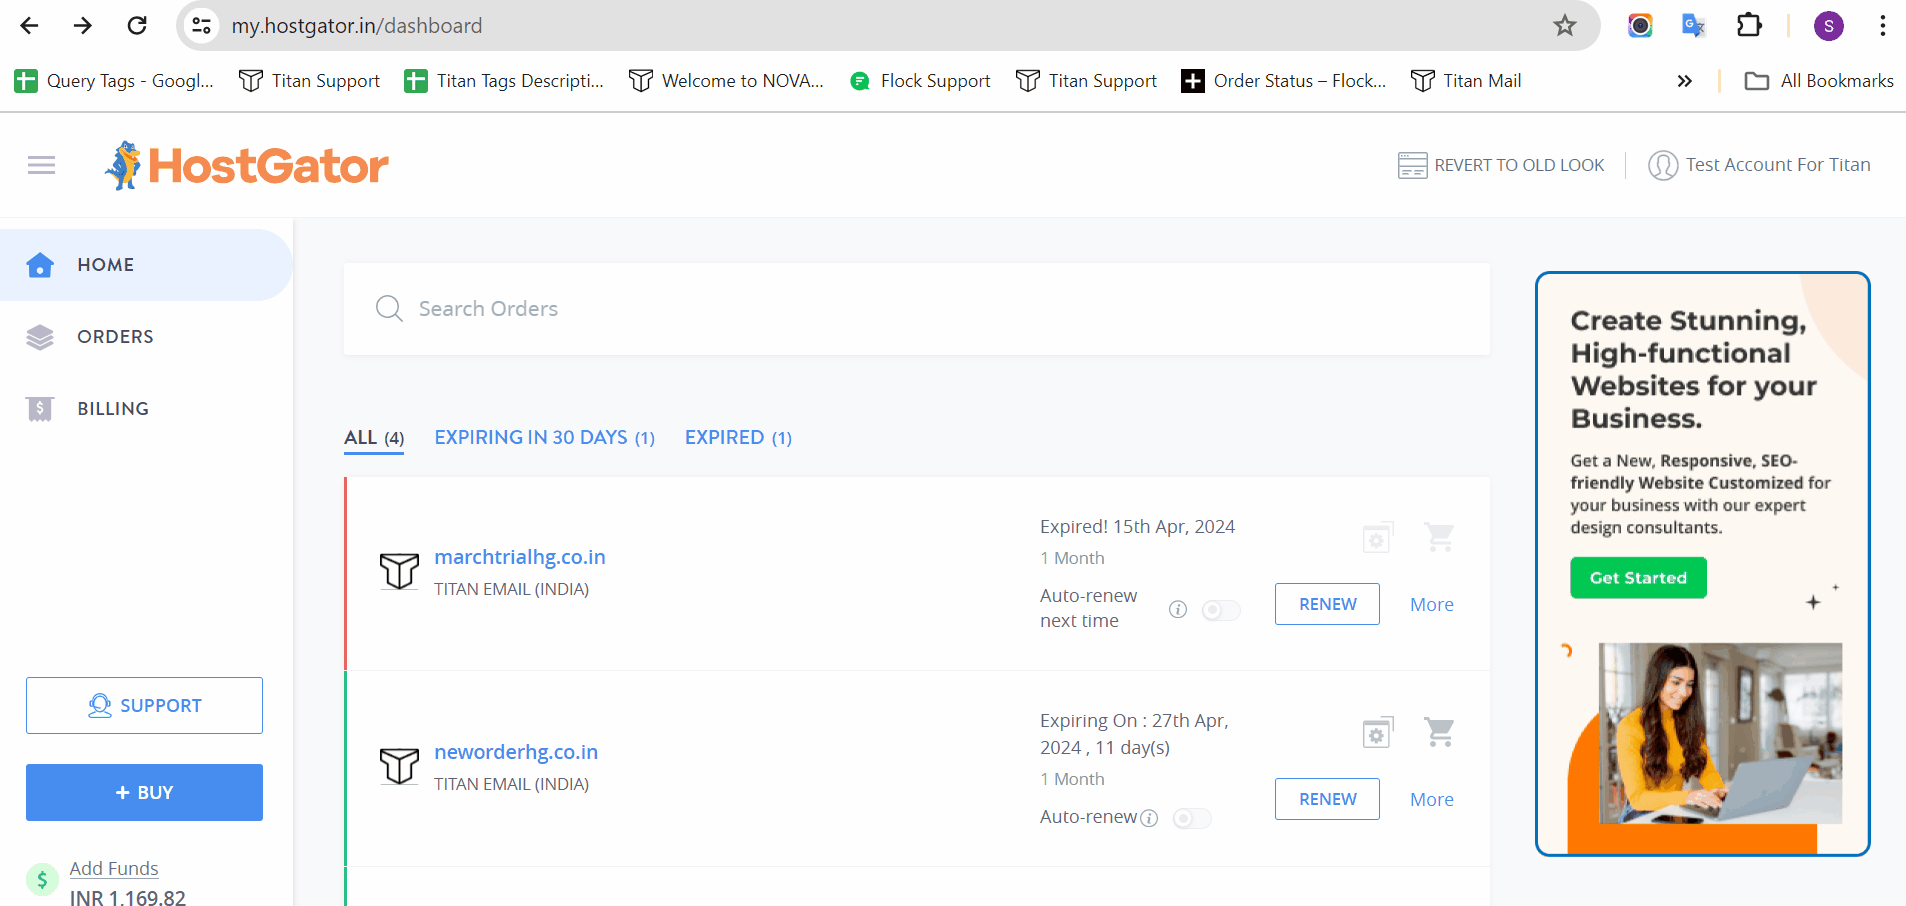Open More options for neworderhg.co.in
Screen dimensions: 1906x906
[x=1432, y=800]
